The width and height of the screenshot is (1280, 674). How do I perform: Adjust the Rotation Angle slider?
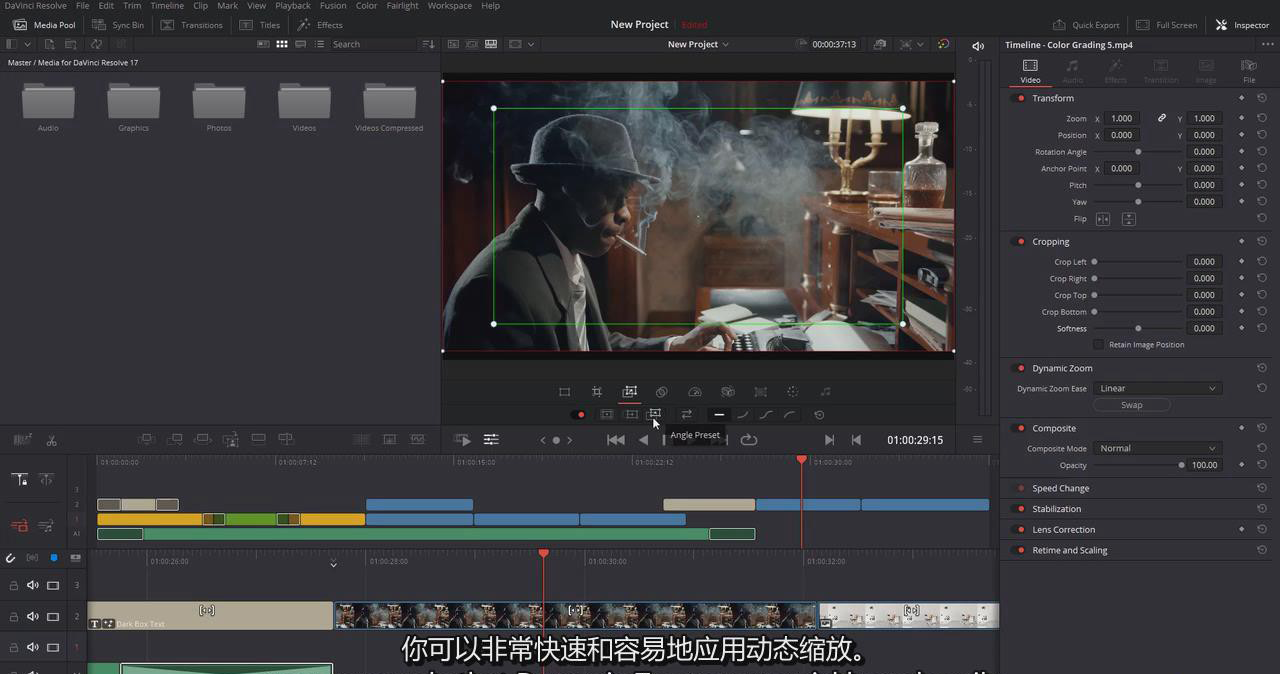click(x=1138, y=152)
